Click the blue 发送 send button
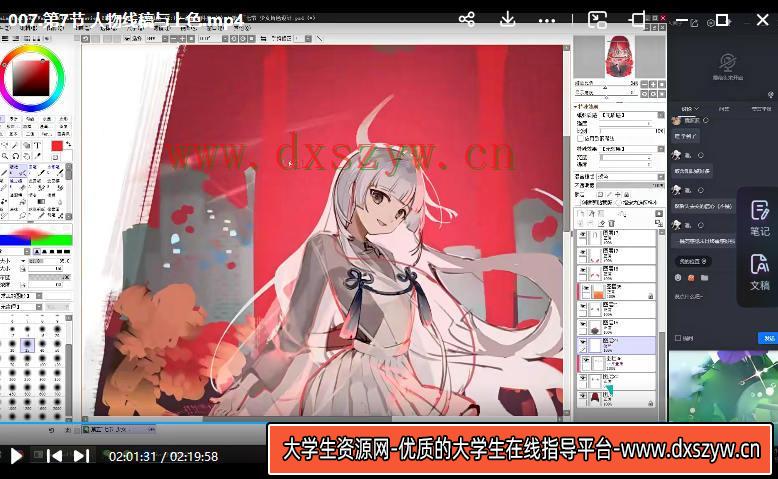 click(x=768, y=338)
